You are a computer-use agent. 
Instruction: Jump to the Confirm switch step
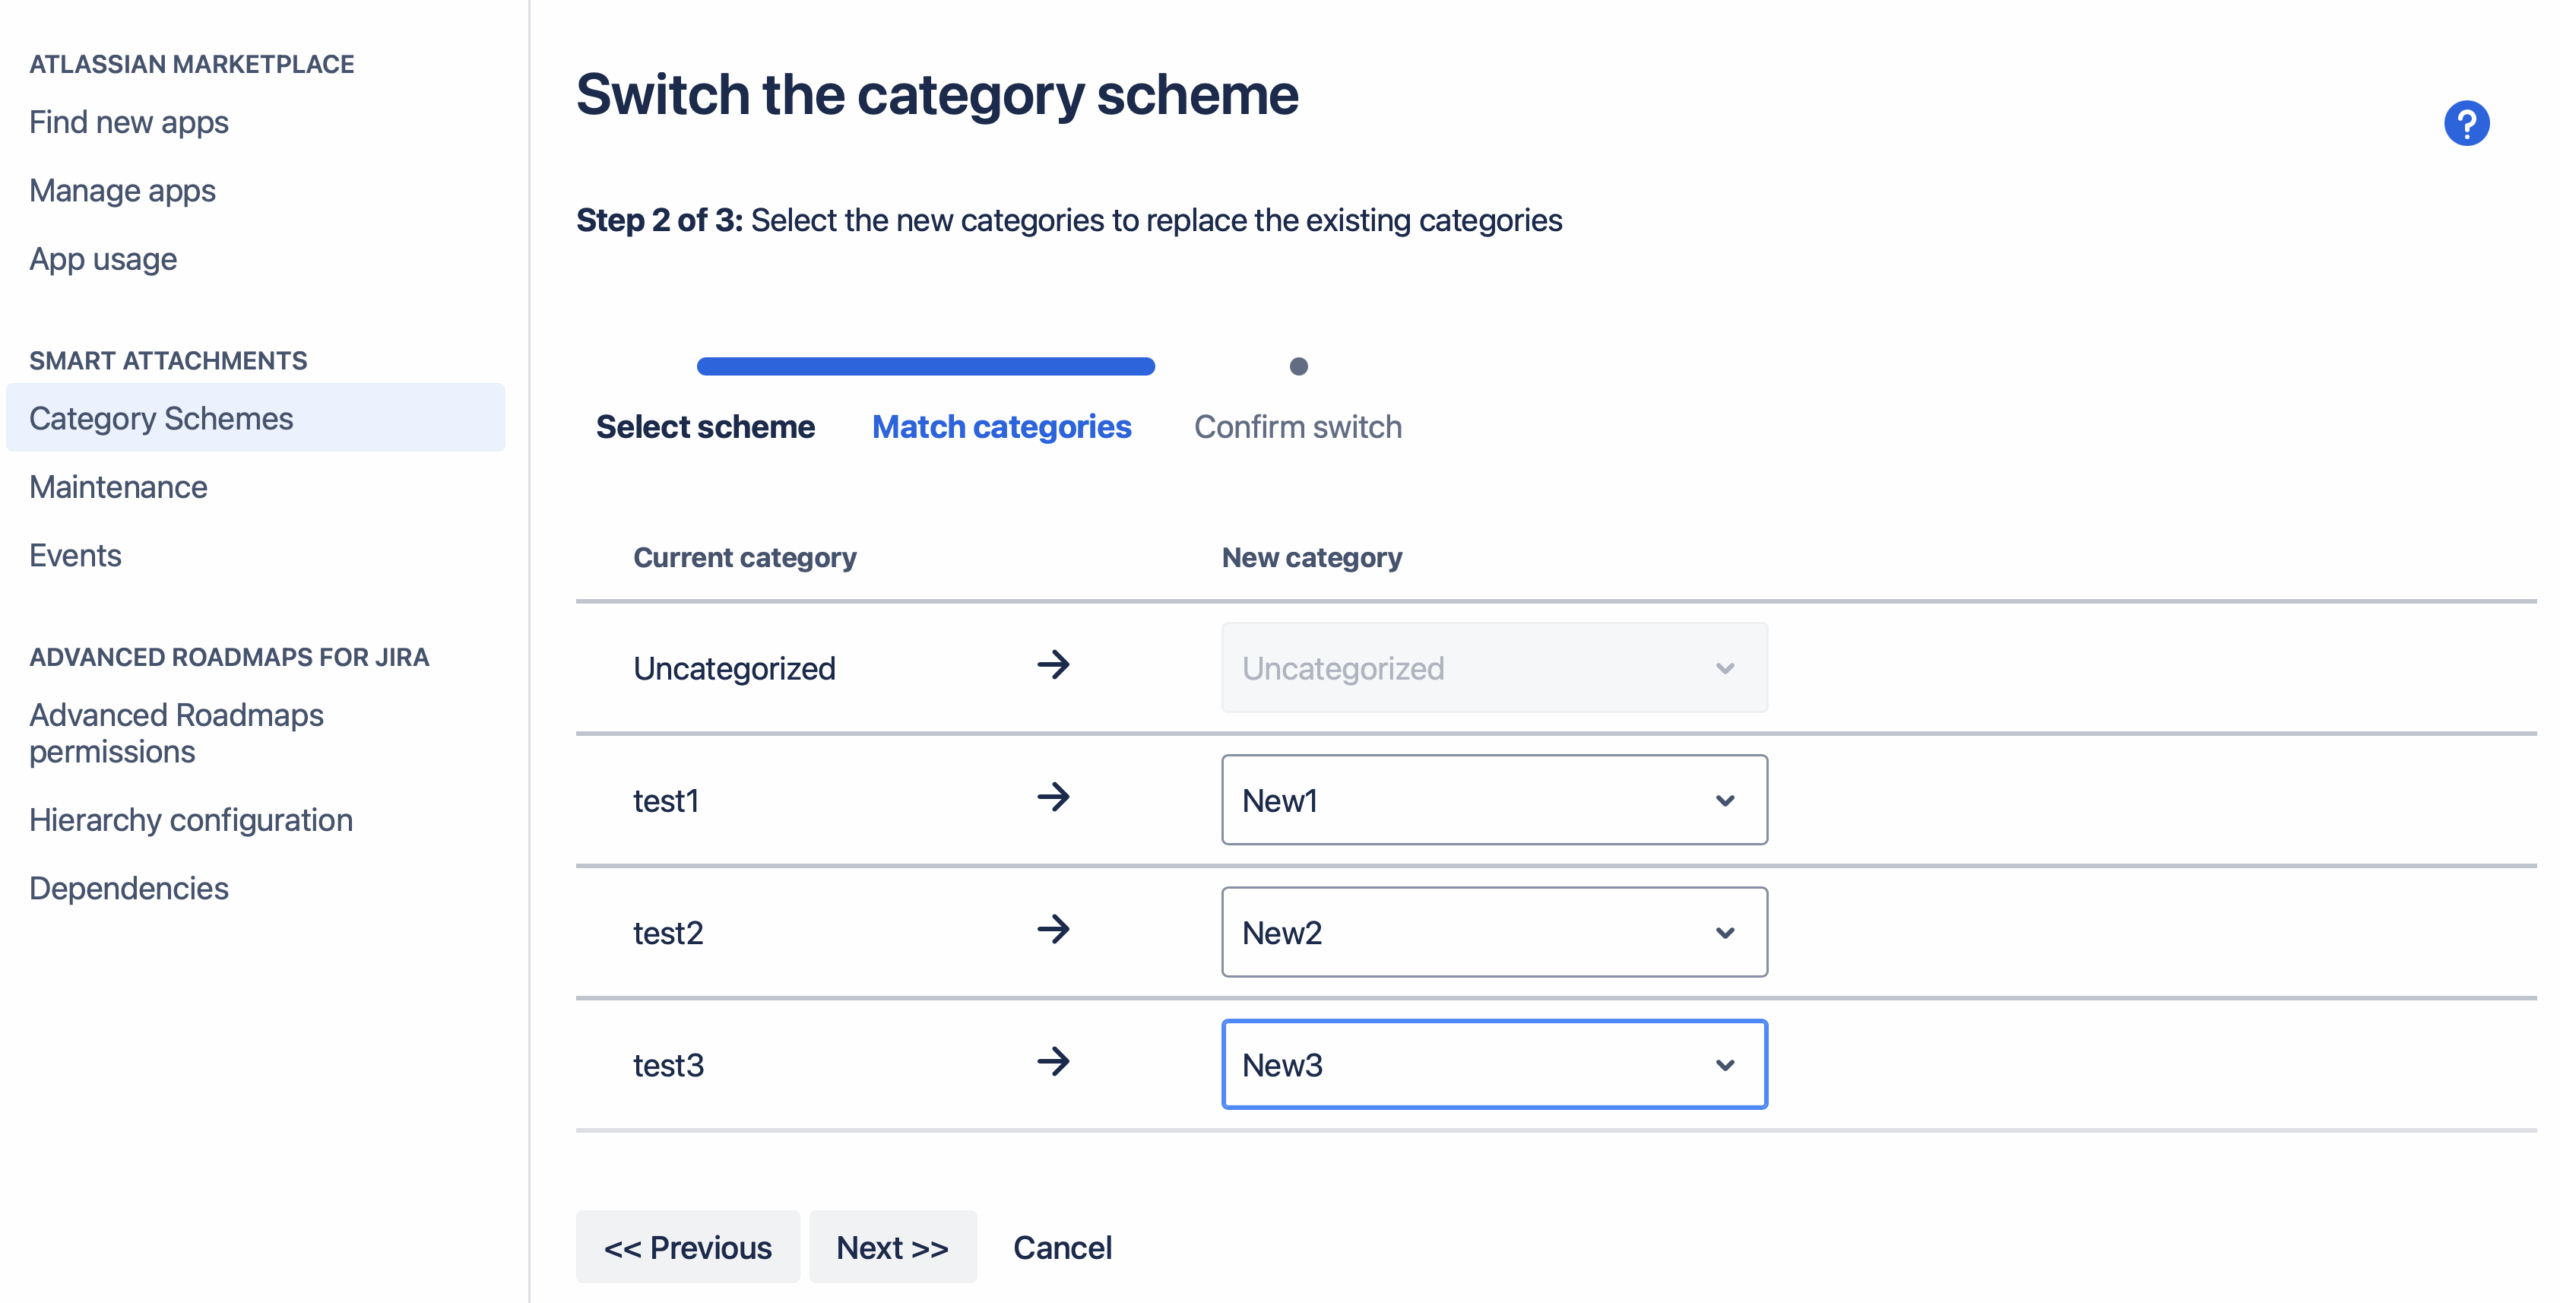(1297, 427)
